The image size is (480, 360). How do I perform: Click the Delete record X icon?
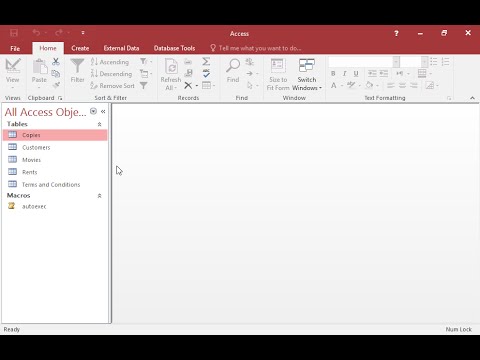click(188, 86)
